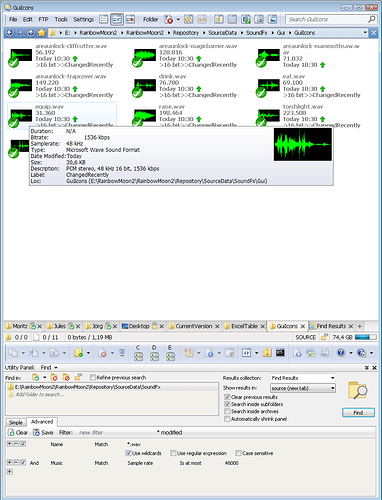Enable Automatically shrink panel

227,419
